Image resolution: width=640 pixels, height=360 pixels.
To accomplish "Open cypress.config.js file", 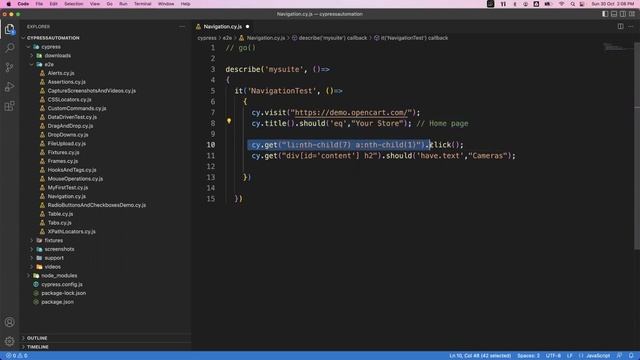I will pos(62,284).
